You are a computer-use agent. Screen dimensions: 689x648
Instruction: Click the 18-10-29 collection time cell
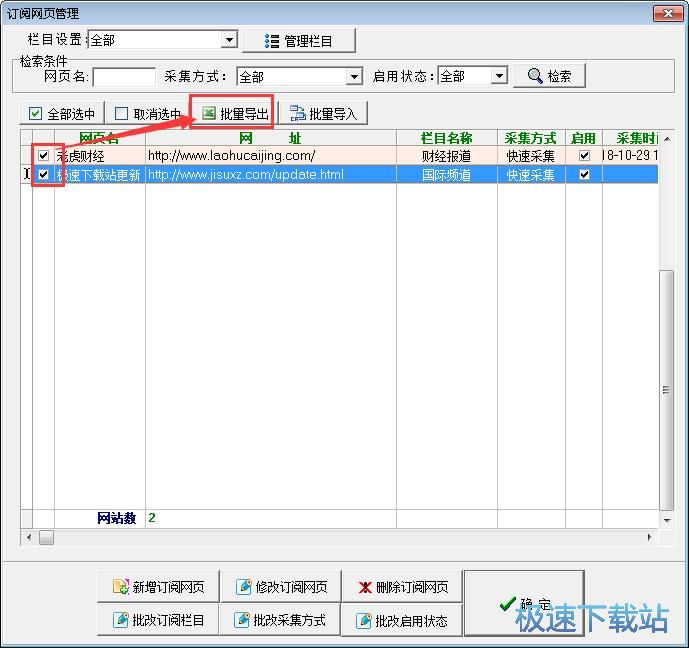pos(630,156)
